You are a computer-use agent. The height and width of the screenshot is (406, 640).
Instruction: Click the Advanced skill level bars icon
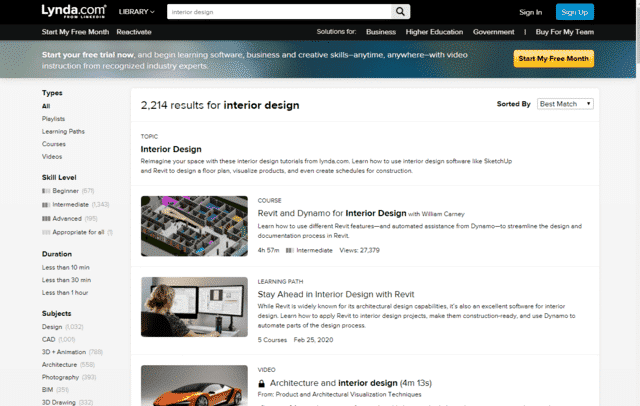pos(46,219)
